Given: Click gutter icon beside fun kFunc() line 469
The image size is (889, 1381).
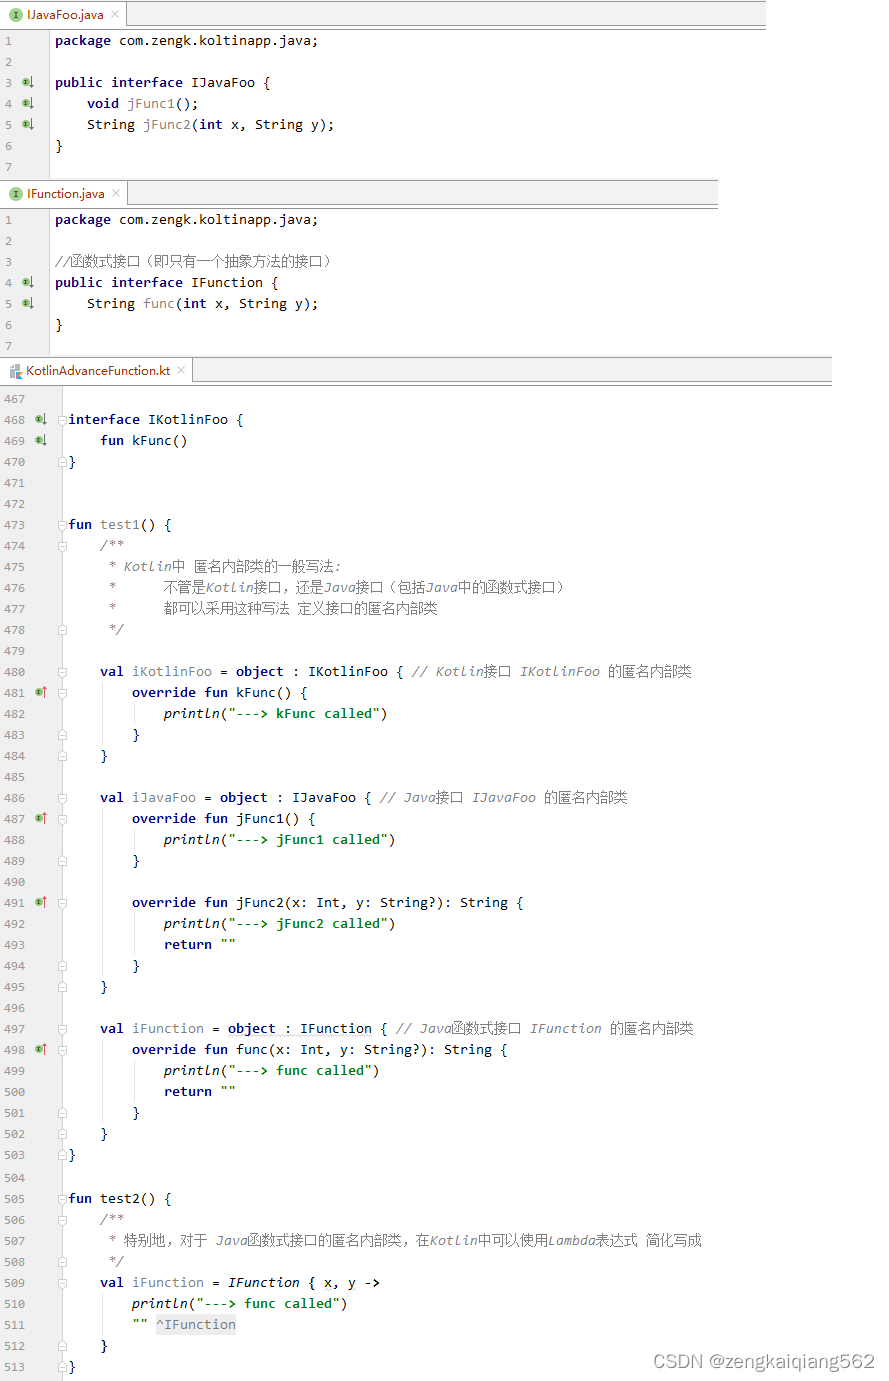Looking at the screenshot, I should tap(41, 440).
